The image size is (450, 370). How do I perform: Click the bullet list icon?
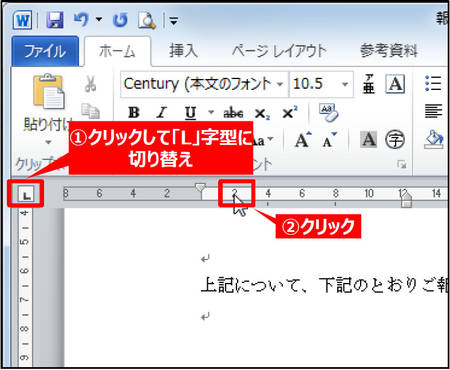coord(433,83)
